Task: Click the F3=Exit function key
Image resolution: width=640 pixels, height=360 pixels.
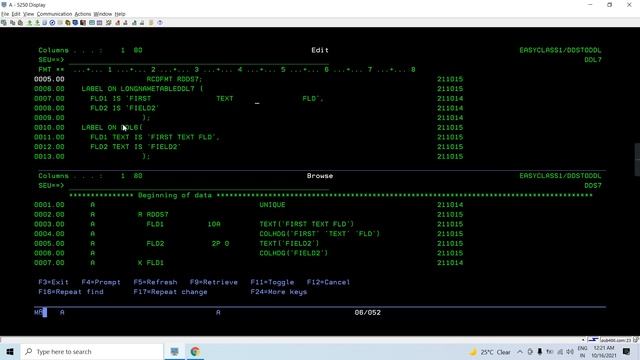Action: coord(53,282)
